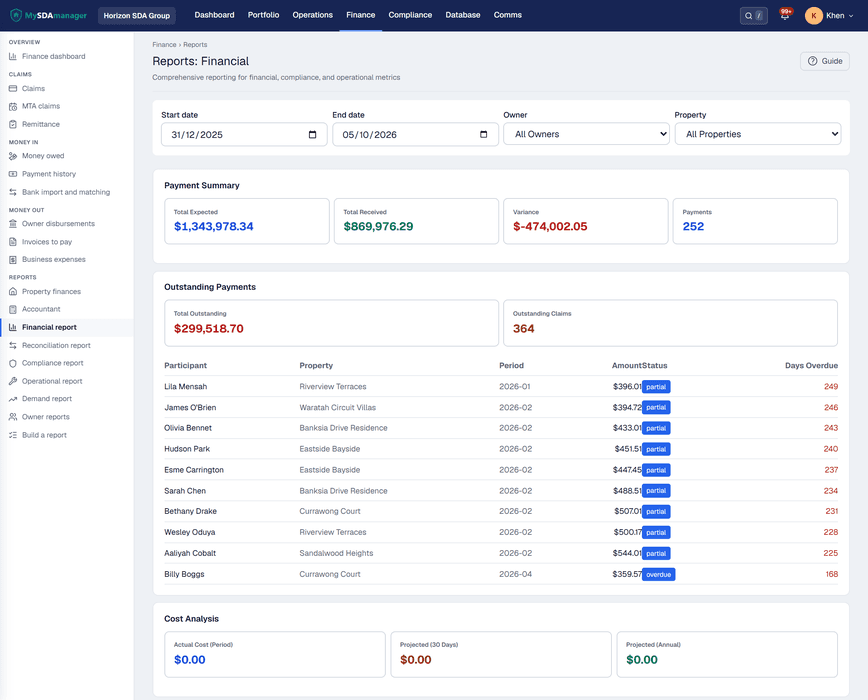The height and width of the screenshot is (700, 868).
Task: Open the End date calendar picker icon
Action: 483,134
